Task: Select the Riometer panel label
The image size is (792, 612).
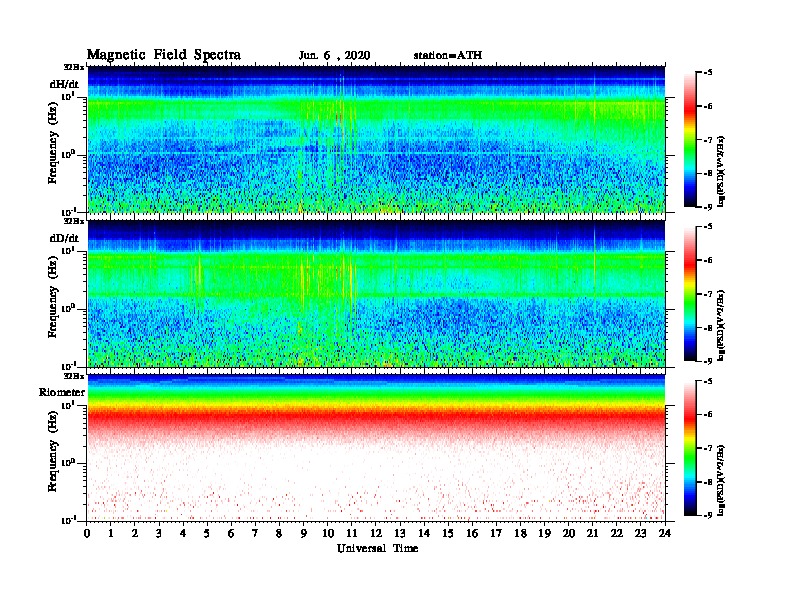Action: [62, 392]
